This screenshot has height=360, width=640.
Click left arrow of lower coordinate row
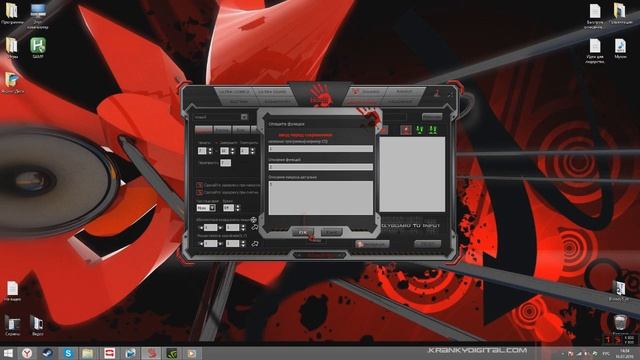click(x=201, y=244)
